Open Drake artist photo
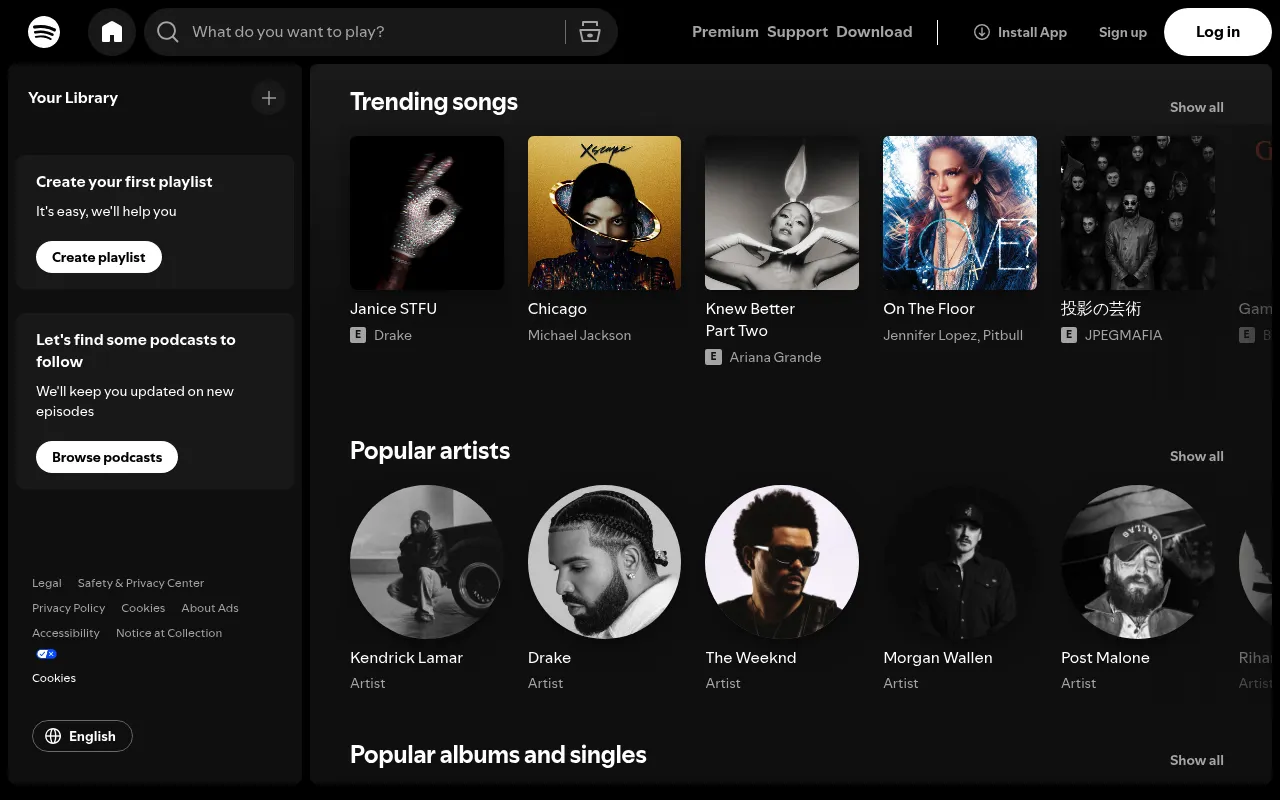The width and height of the screenshot is (1280, 800). tap(604, 562)
